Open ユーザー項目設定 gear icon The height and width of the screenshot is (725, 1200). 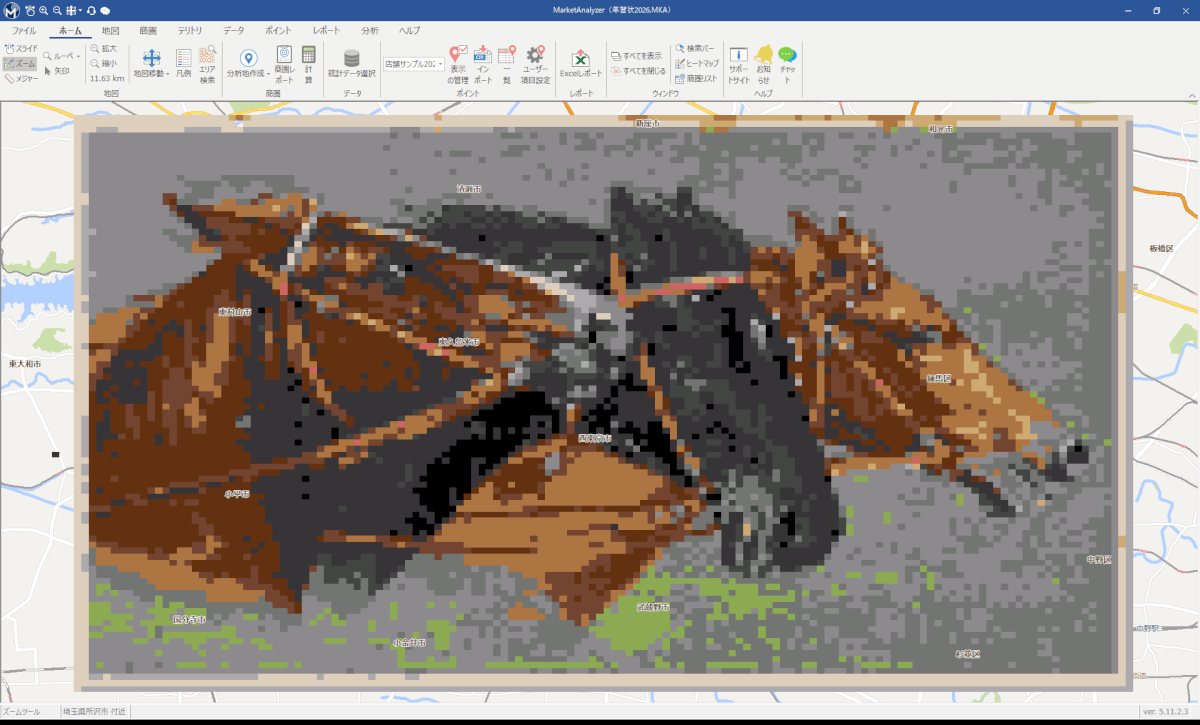(535, 63)
